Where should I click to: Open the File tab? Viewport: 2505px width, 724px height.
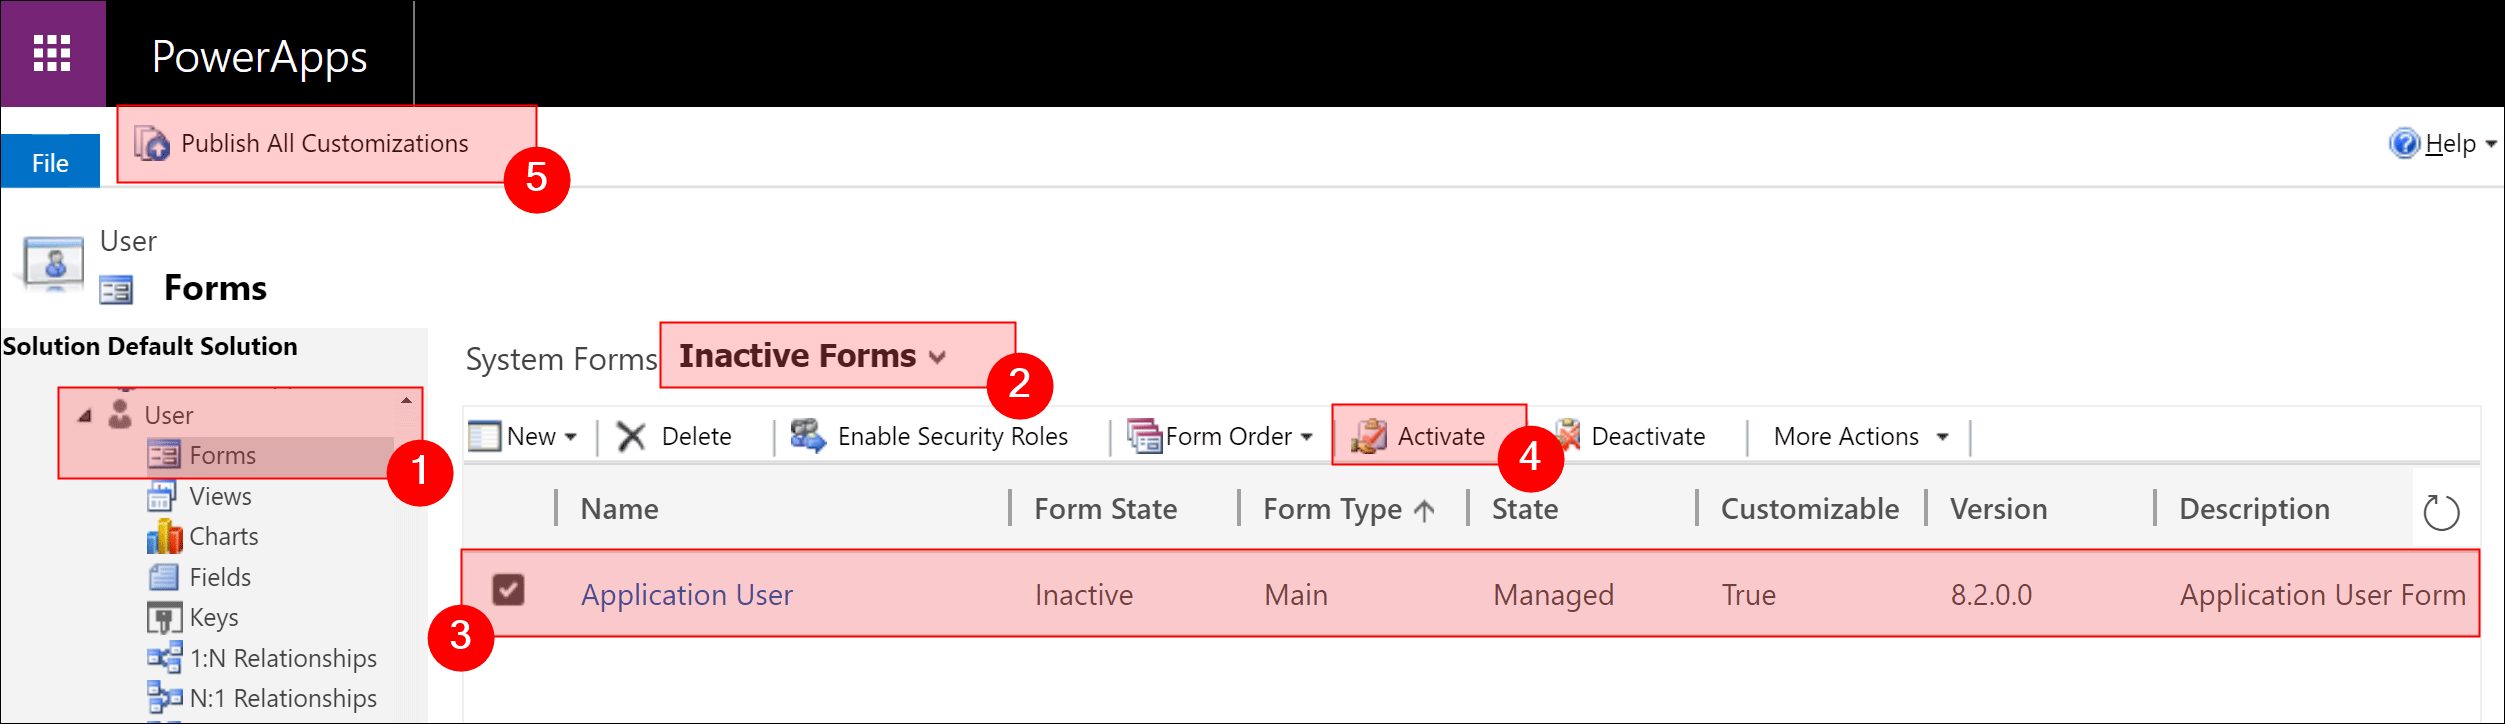tap(50, 163)
